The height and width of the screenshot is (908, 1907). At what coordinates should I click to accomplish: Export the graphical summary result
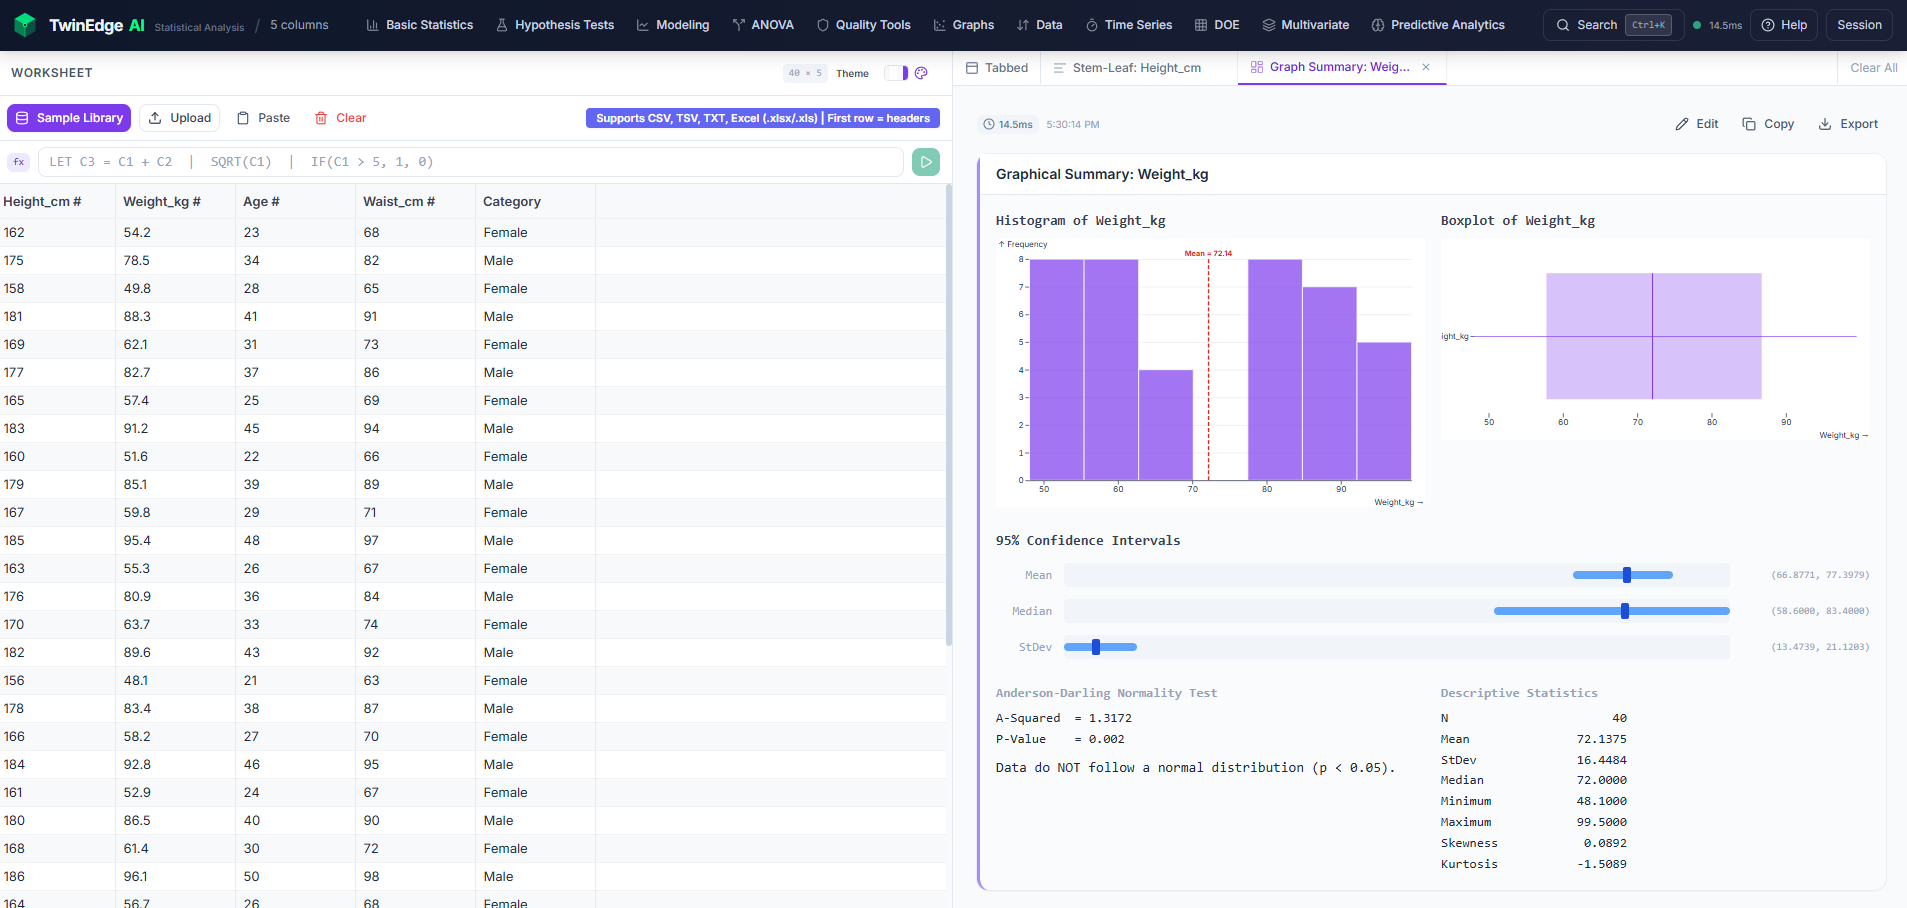tap(1847, 124)
